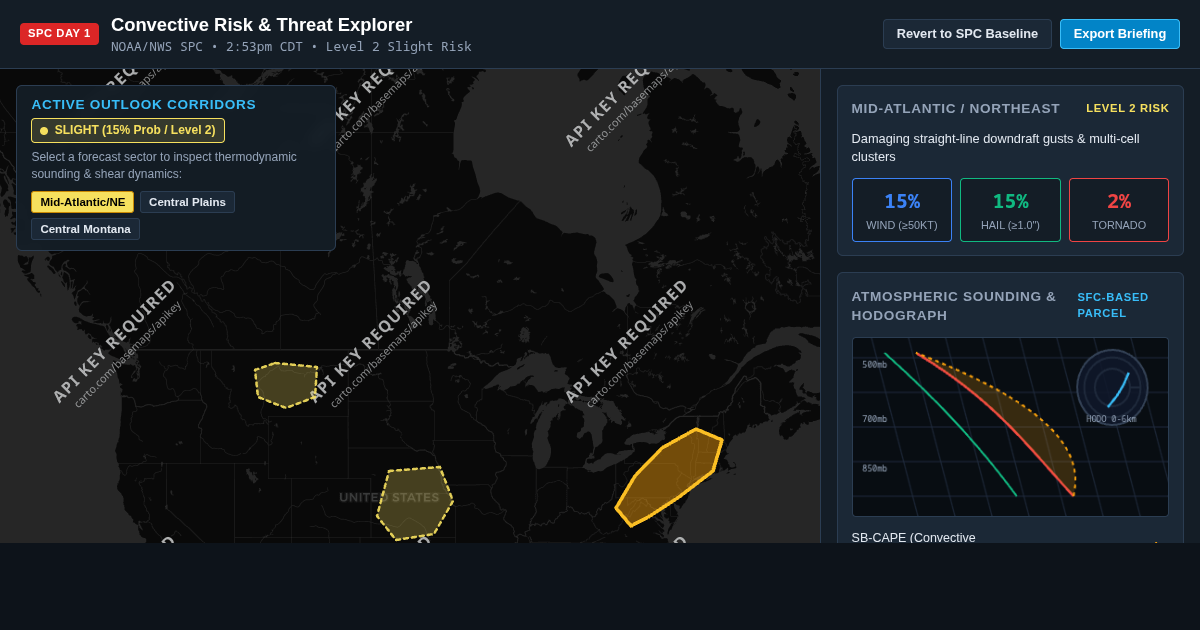Open the 2% TORNADO probability card
Viewport: 1200px width, 630px height.
pyautogui.click(x=1119, y=210)
